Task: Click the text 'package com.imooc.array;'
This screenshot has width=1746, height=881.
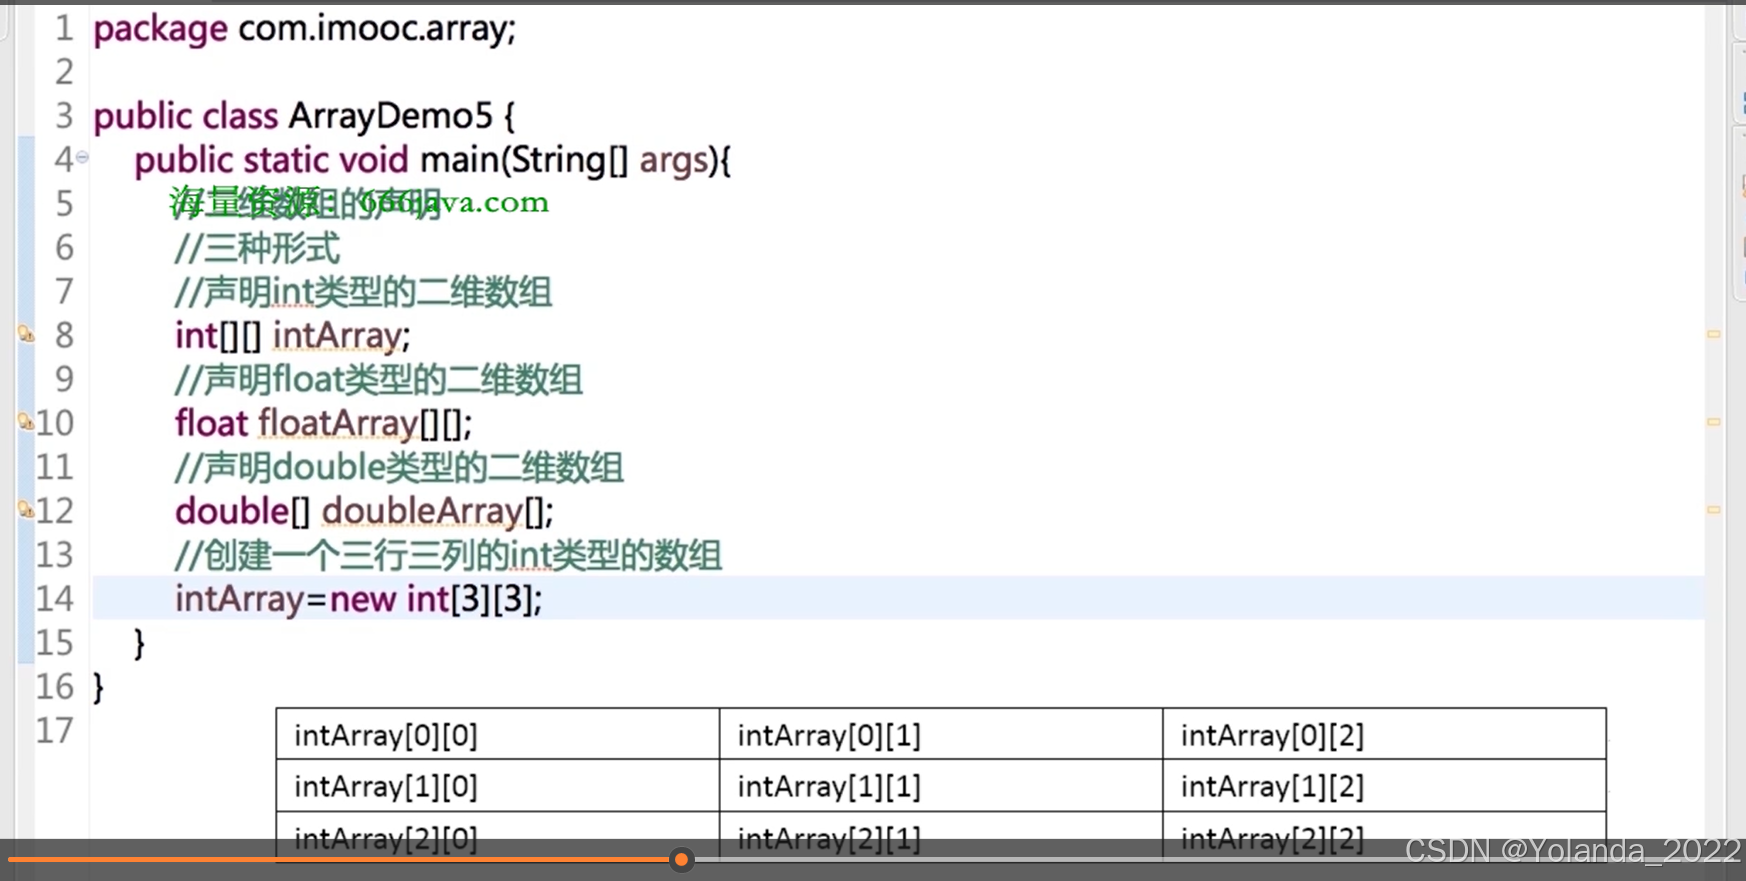Action: pyautogui.click(x=305, y=29)
